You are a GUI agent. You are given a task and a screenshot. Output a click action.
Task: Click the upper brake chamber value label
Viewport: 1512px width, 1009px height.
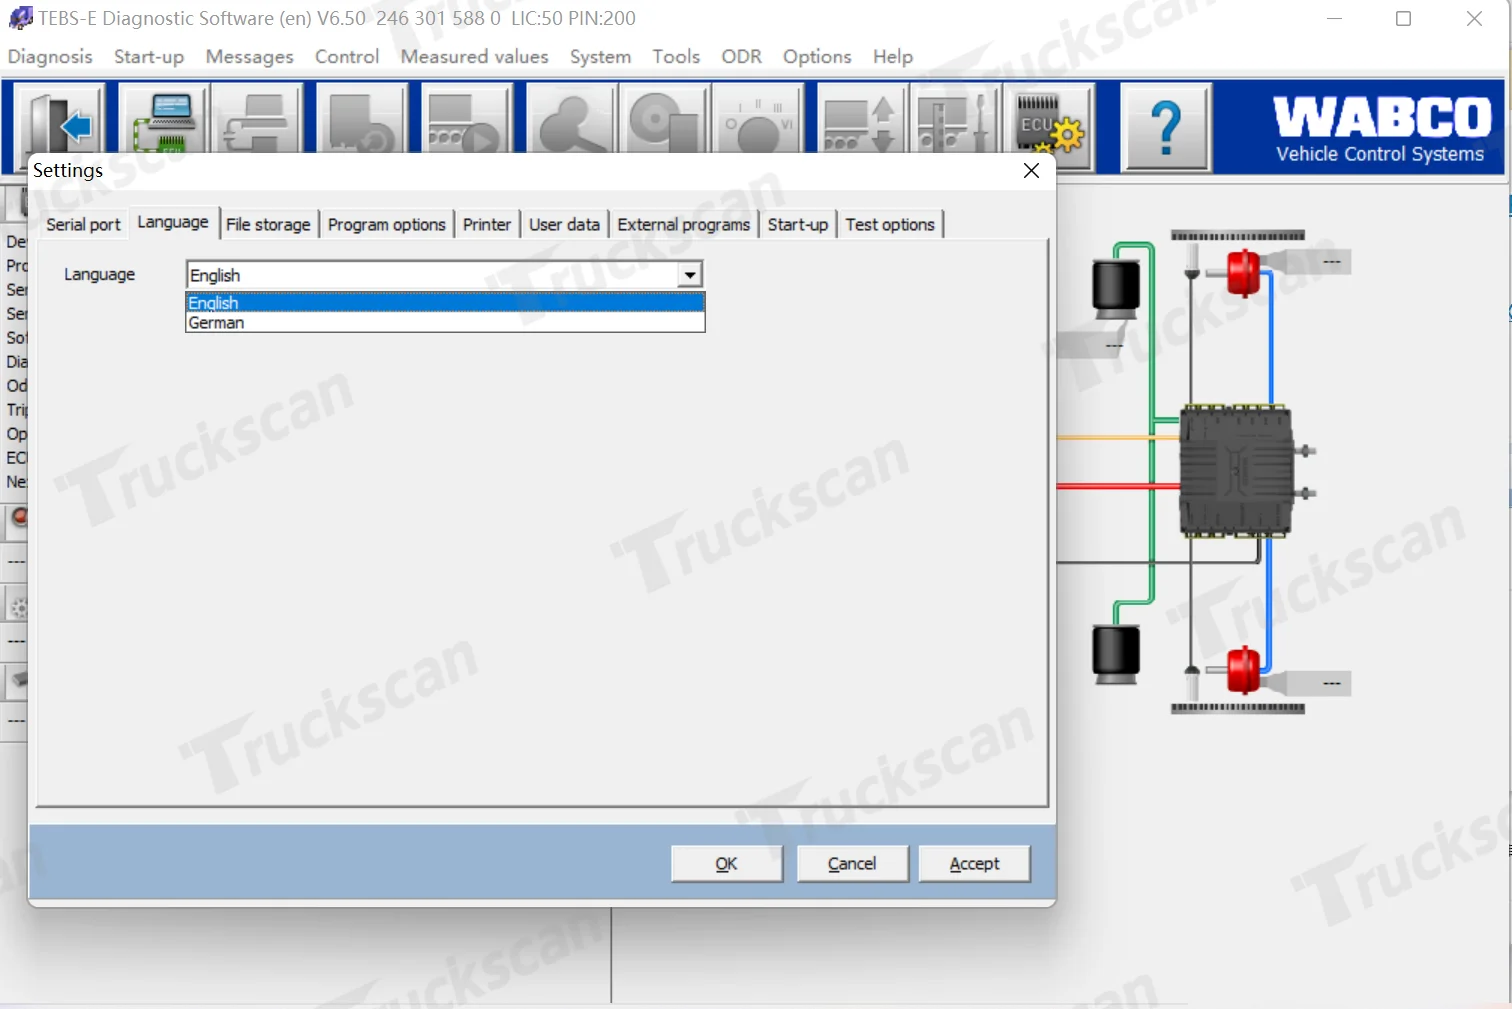coord(1332,262)
